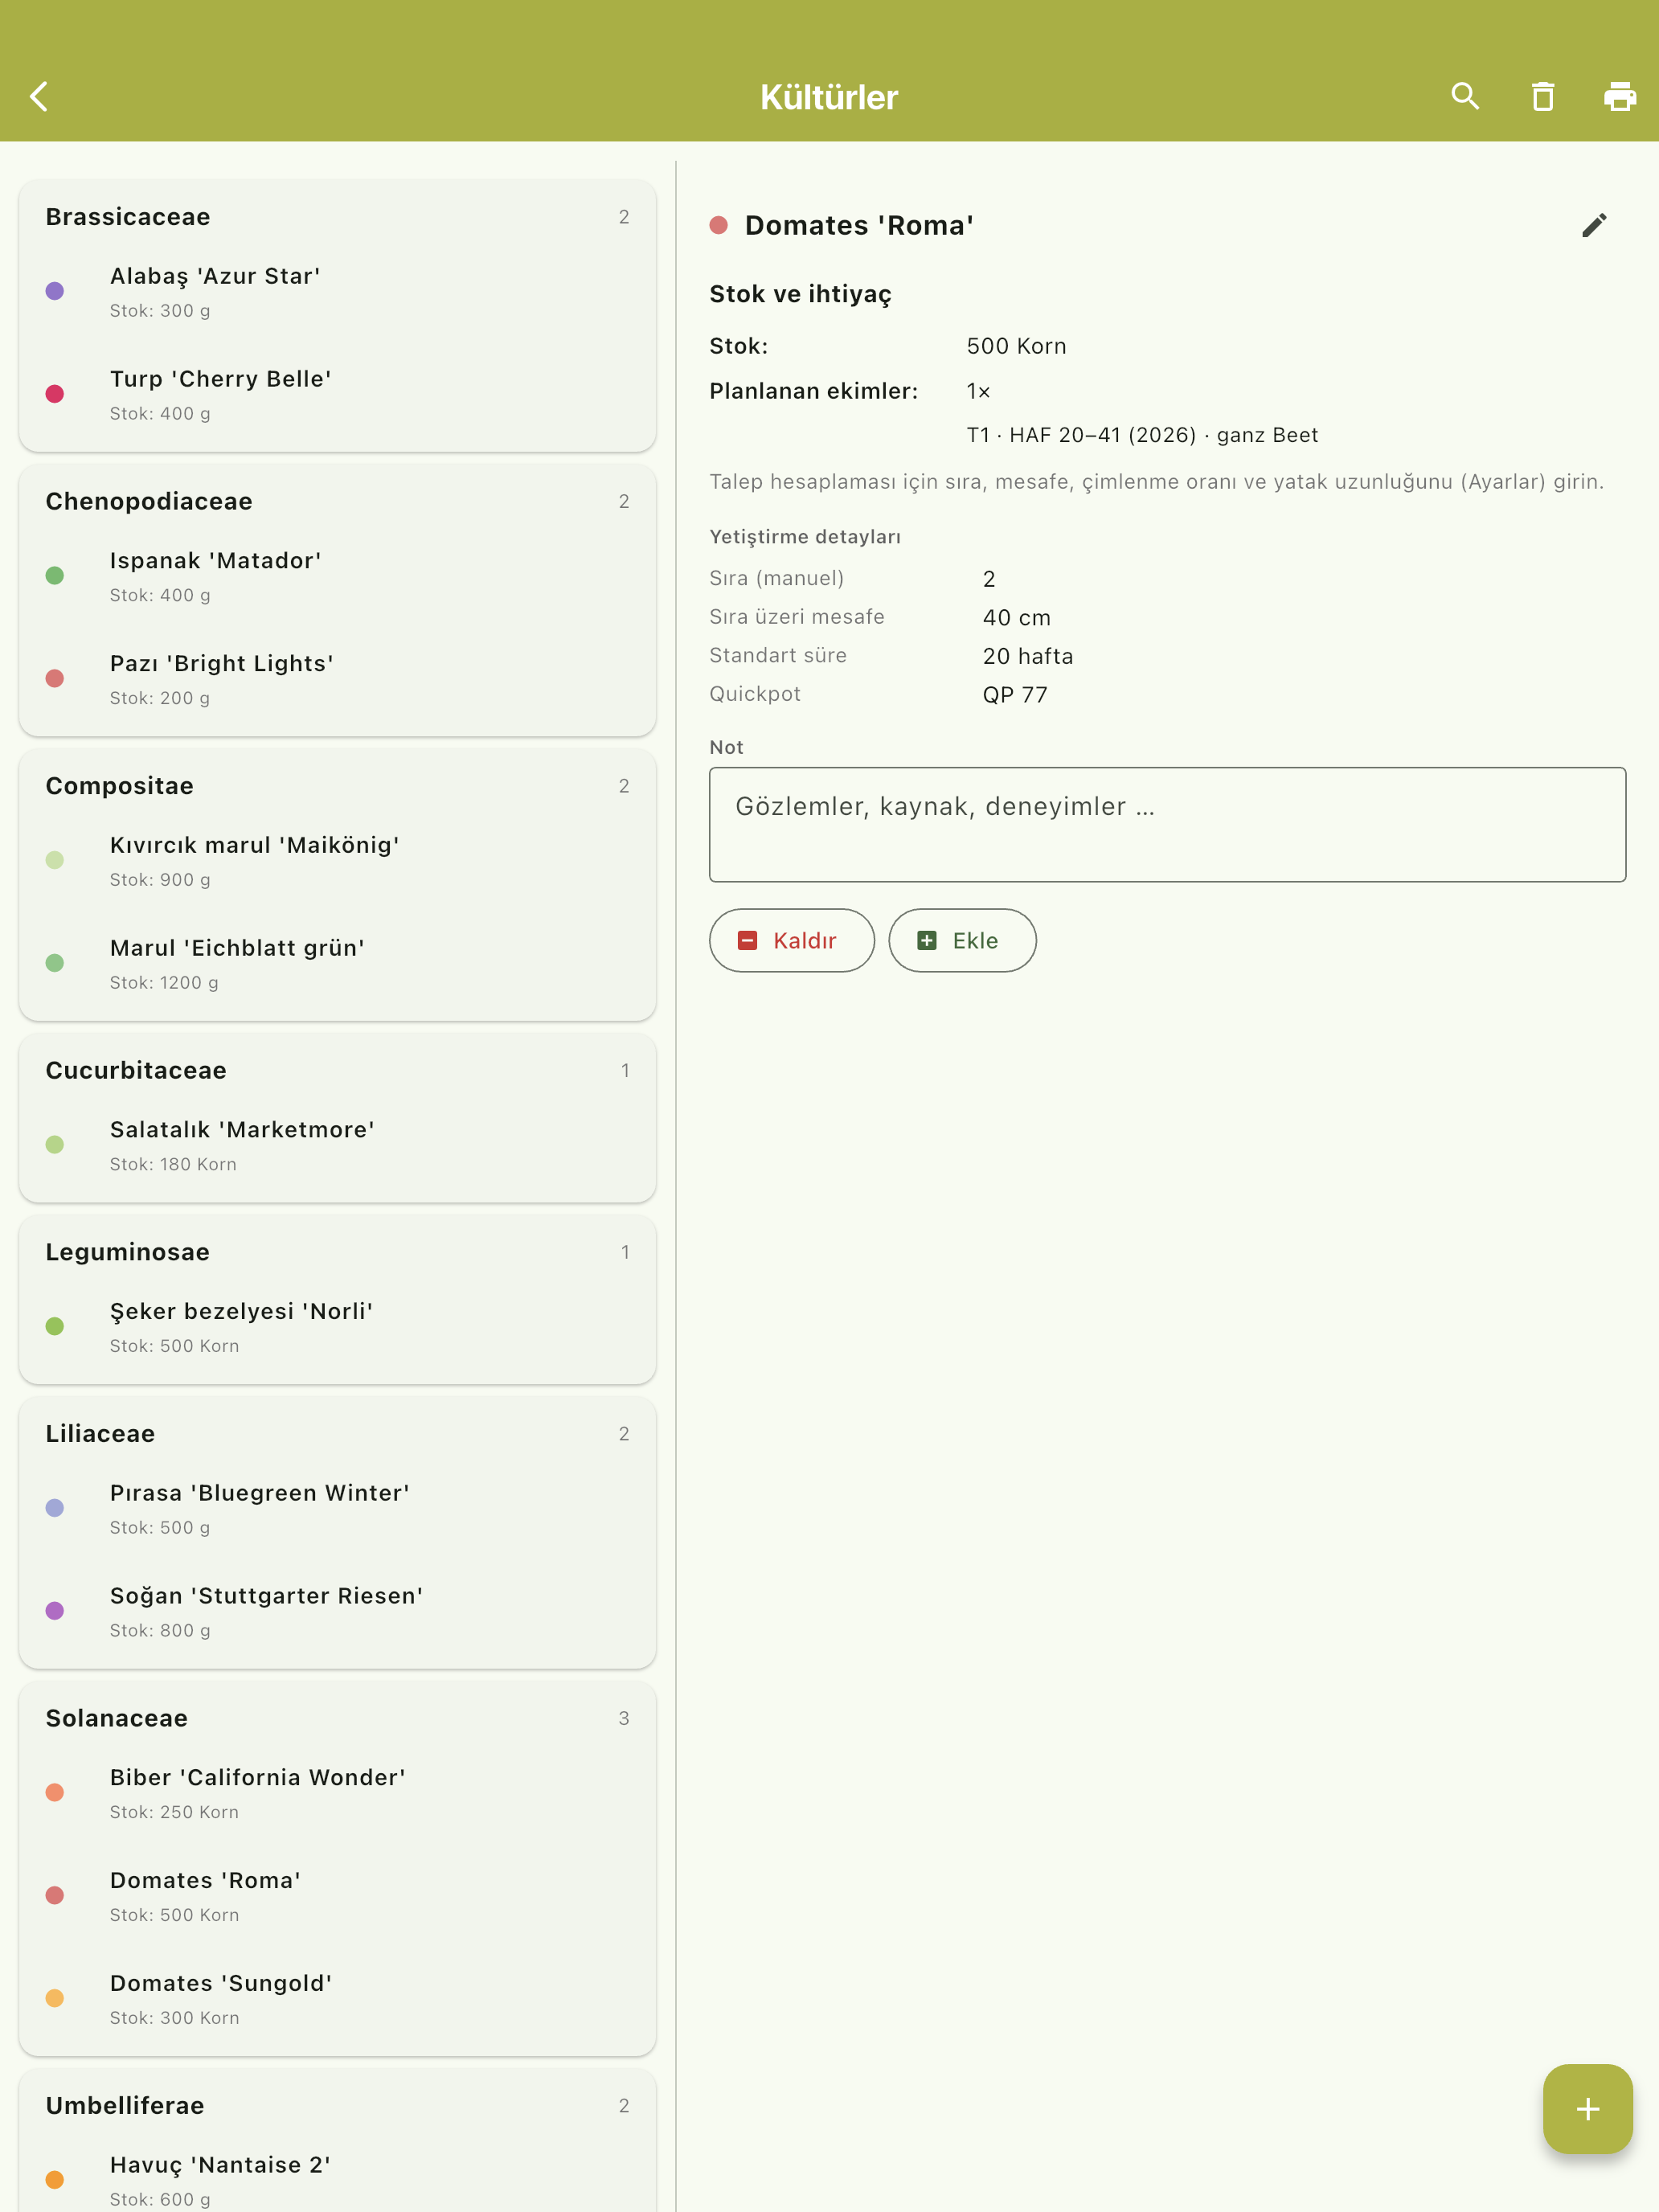Open Biber 'California Wonder' details
Viewport: 1659px width, 2212px height.
coord(337,1793)
